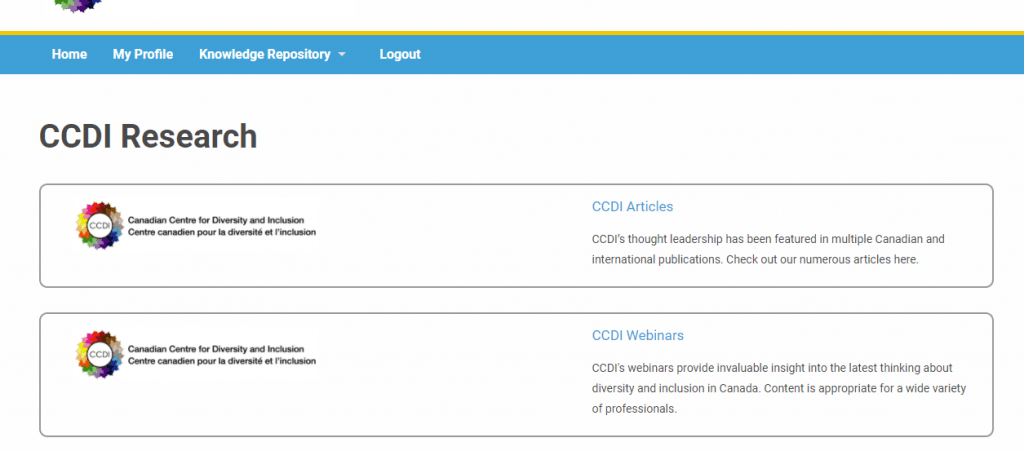Open My Profile from the navigation bar
Image resolution: width=1024 pixels, height=451 pixels.
point(143,54)
